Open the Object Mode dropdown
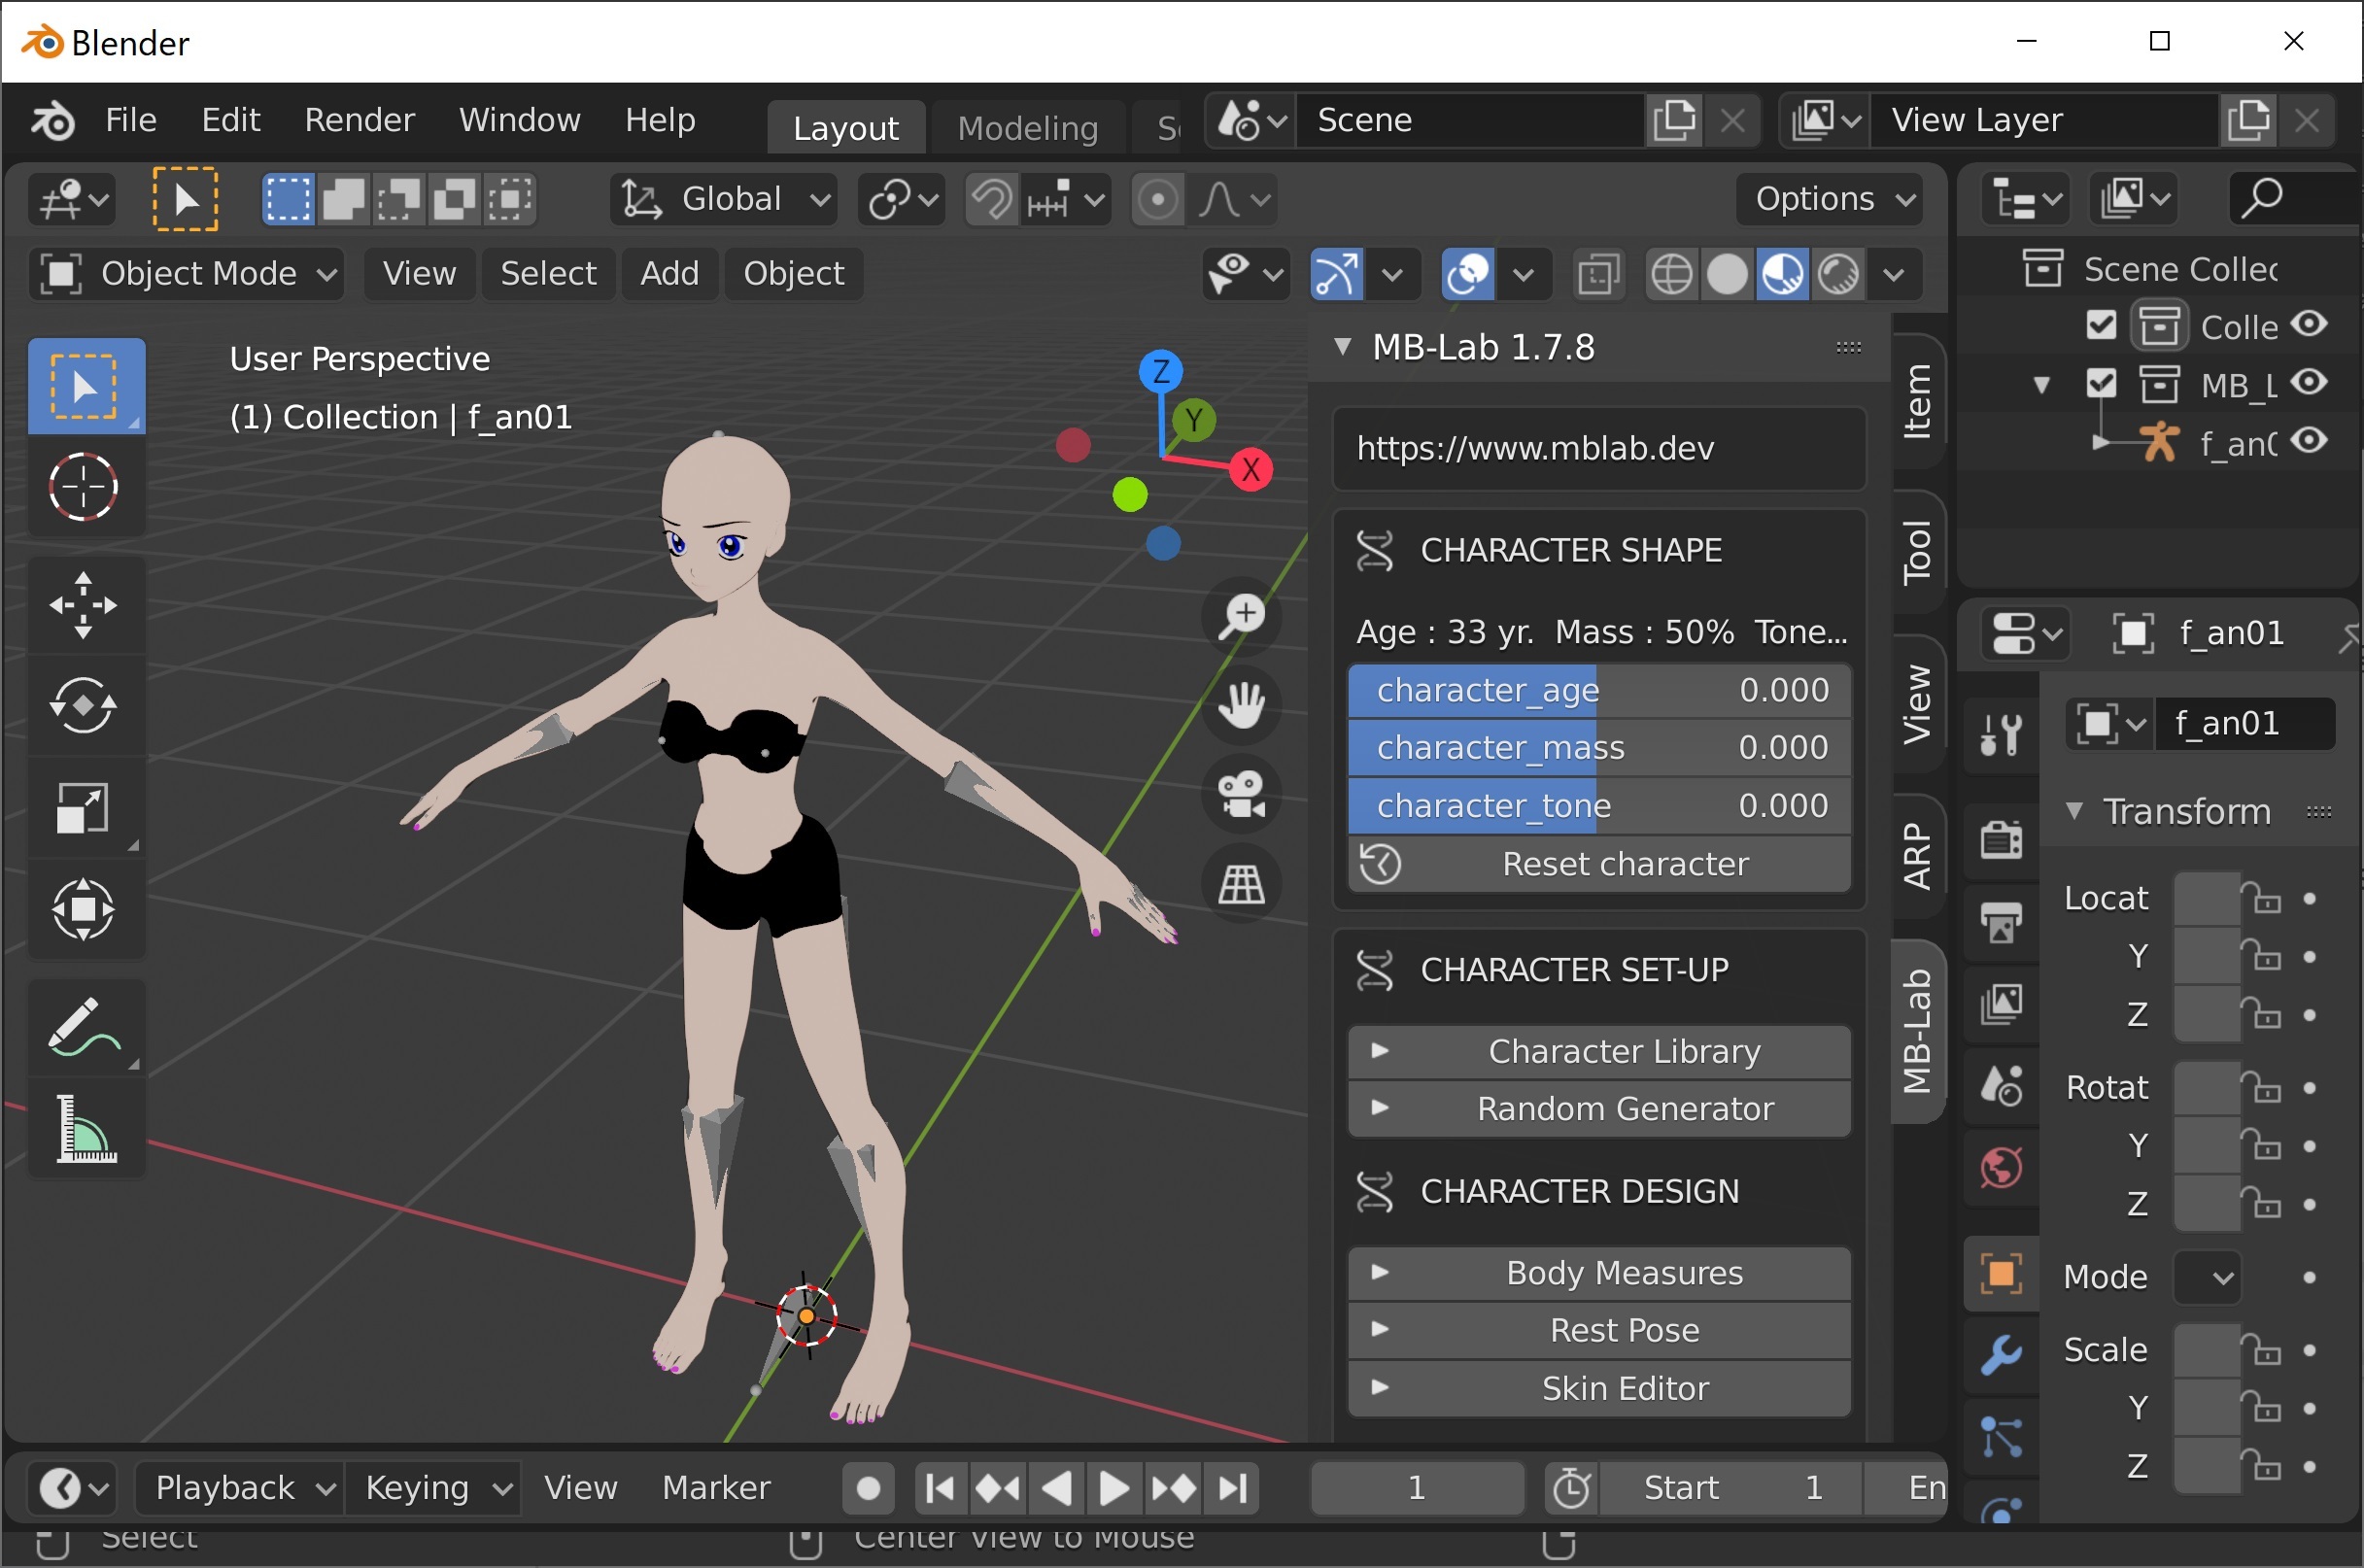The width and height of the screenshot is (2364, 1568). tap(187, 274)
